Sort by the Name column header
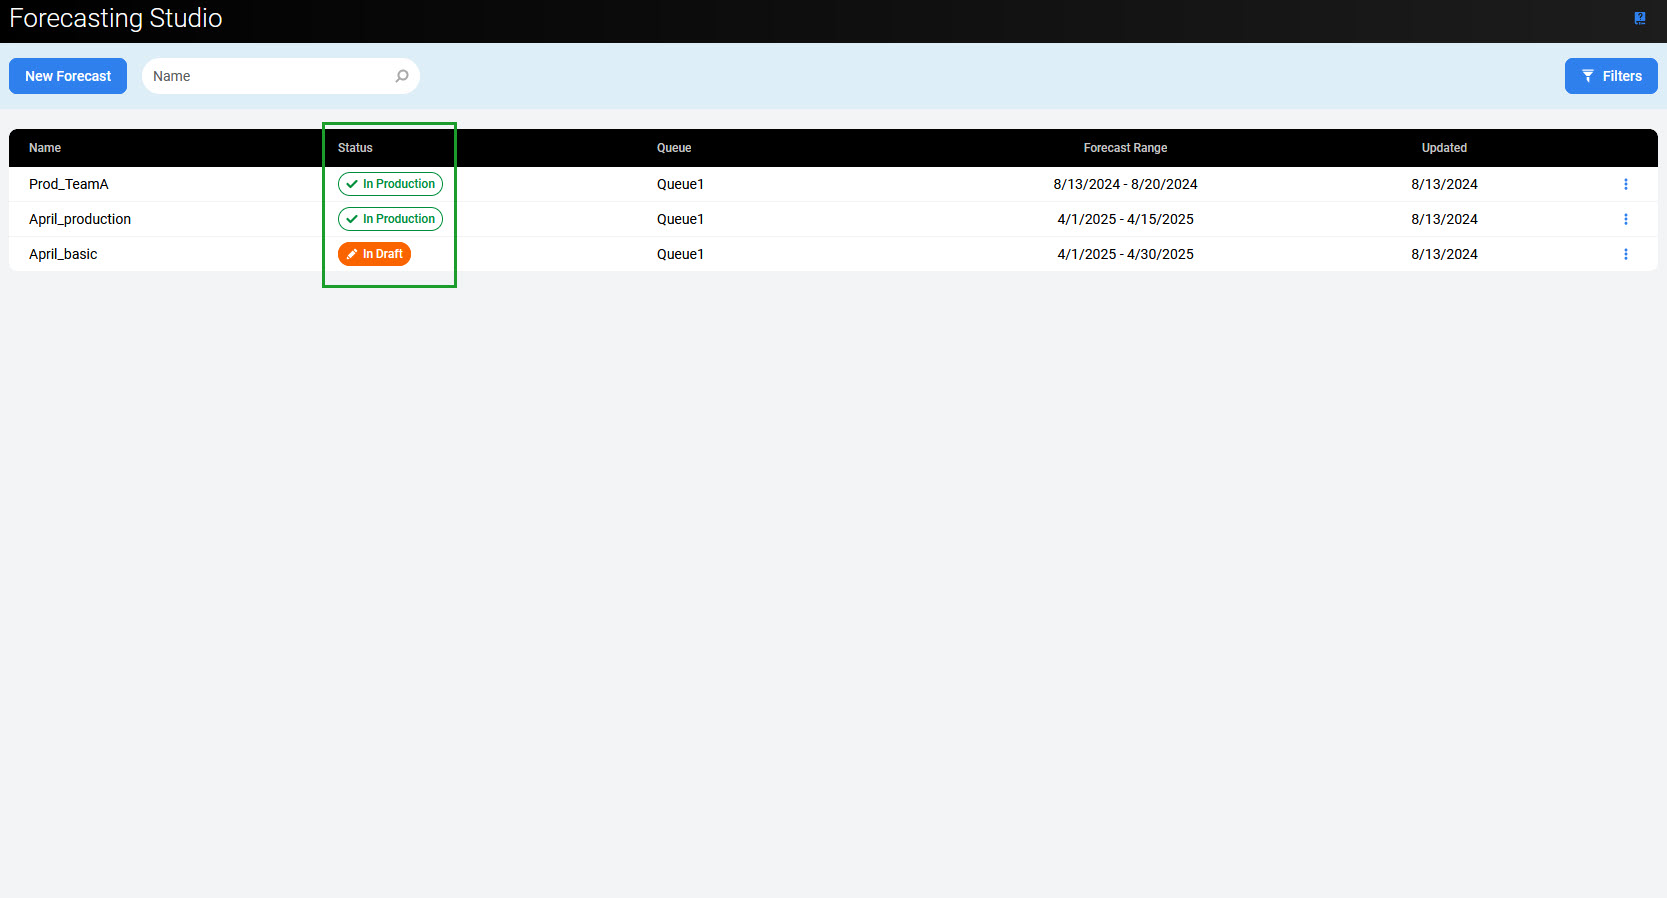The height and width of the screenshot is (898, 1667). point(45,148)
